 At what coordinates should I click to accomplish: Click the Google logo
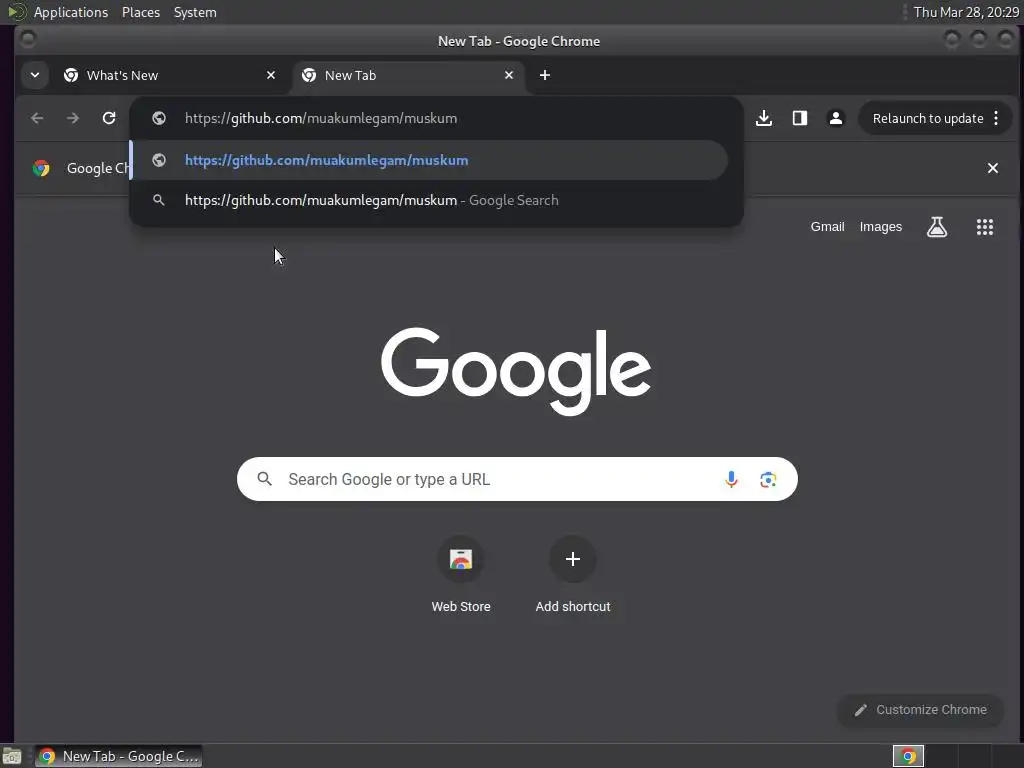tap(516, 370)
